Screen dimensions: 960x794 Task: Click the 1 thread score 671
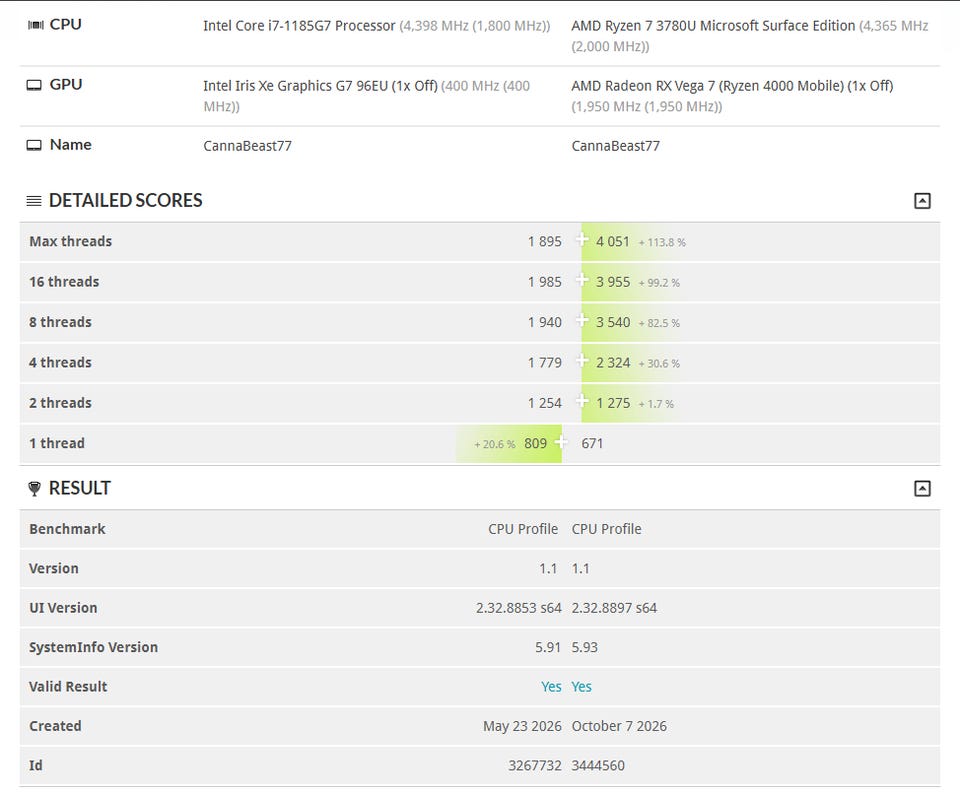(x=592, y=444)
